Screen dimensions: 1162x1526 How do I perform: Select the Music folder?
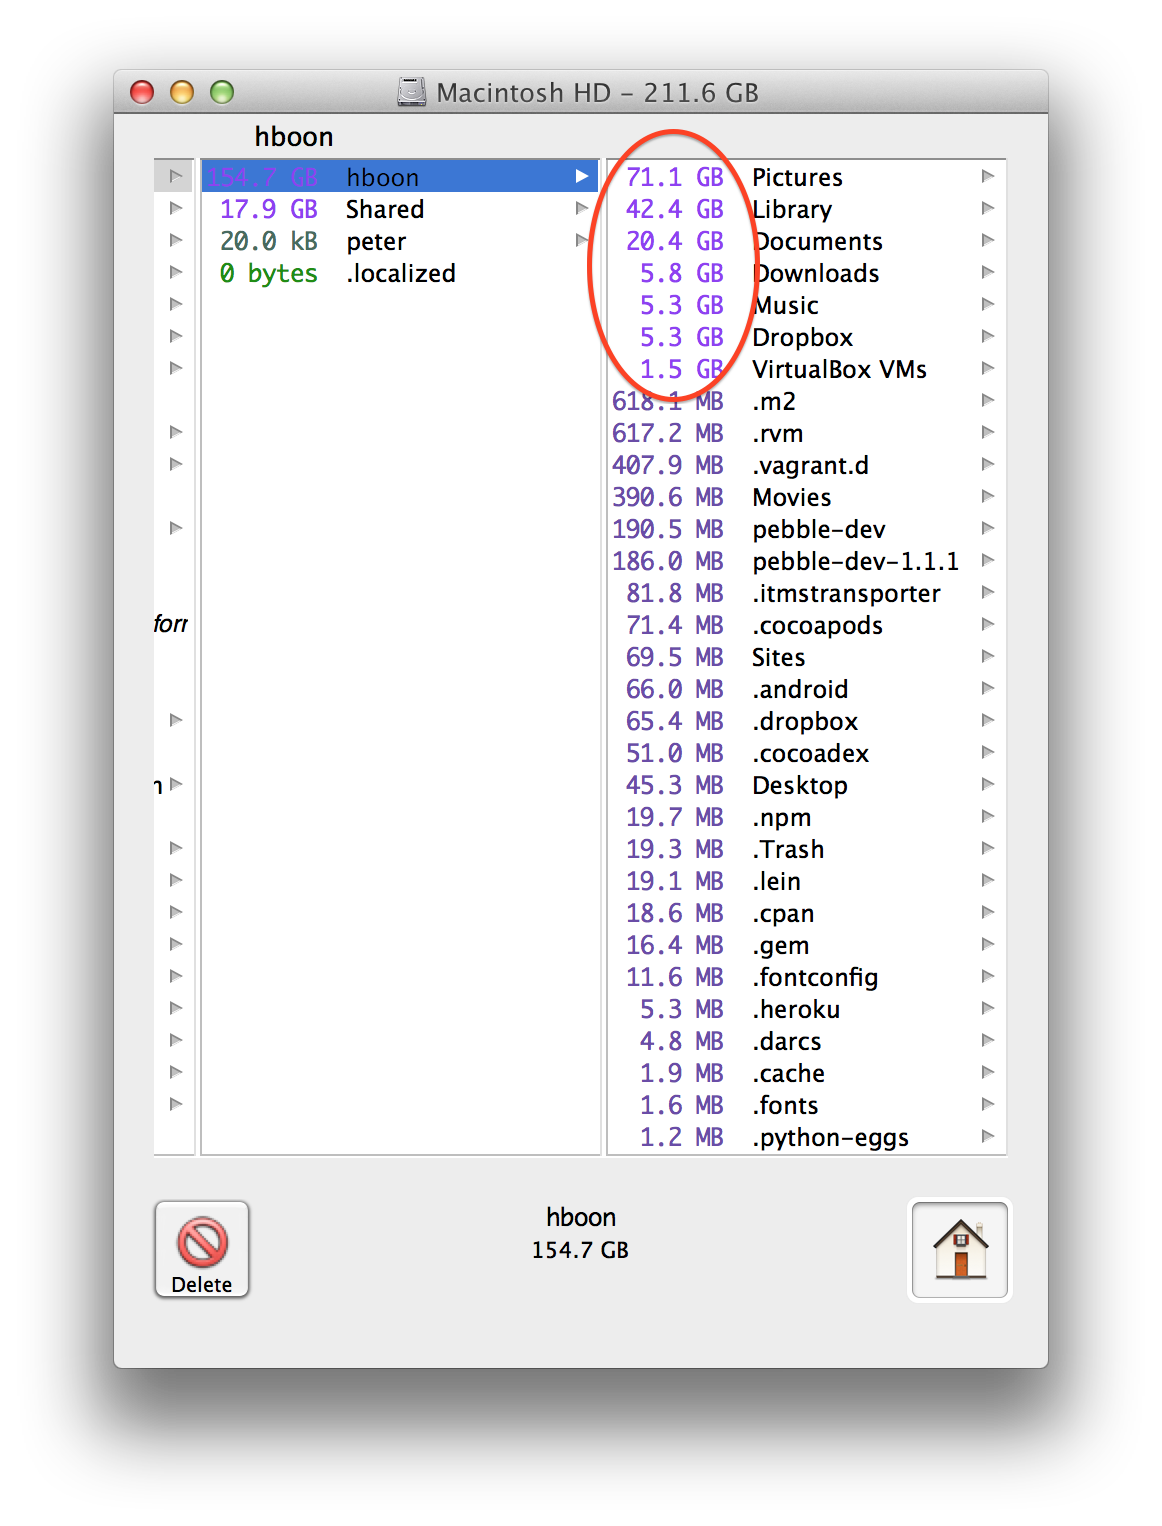coord(807,305)
